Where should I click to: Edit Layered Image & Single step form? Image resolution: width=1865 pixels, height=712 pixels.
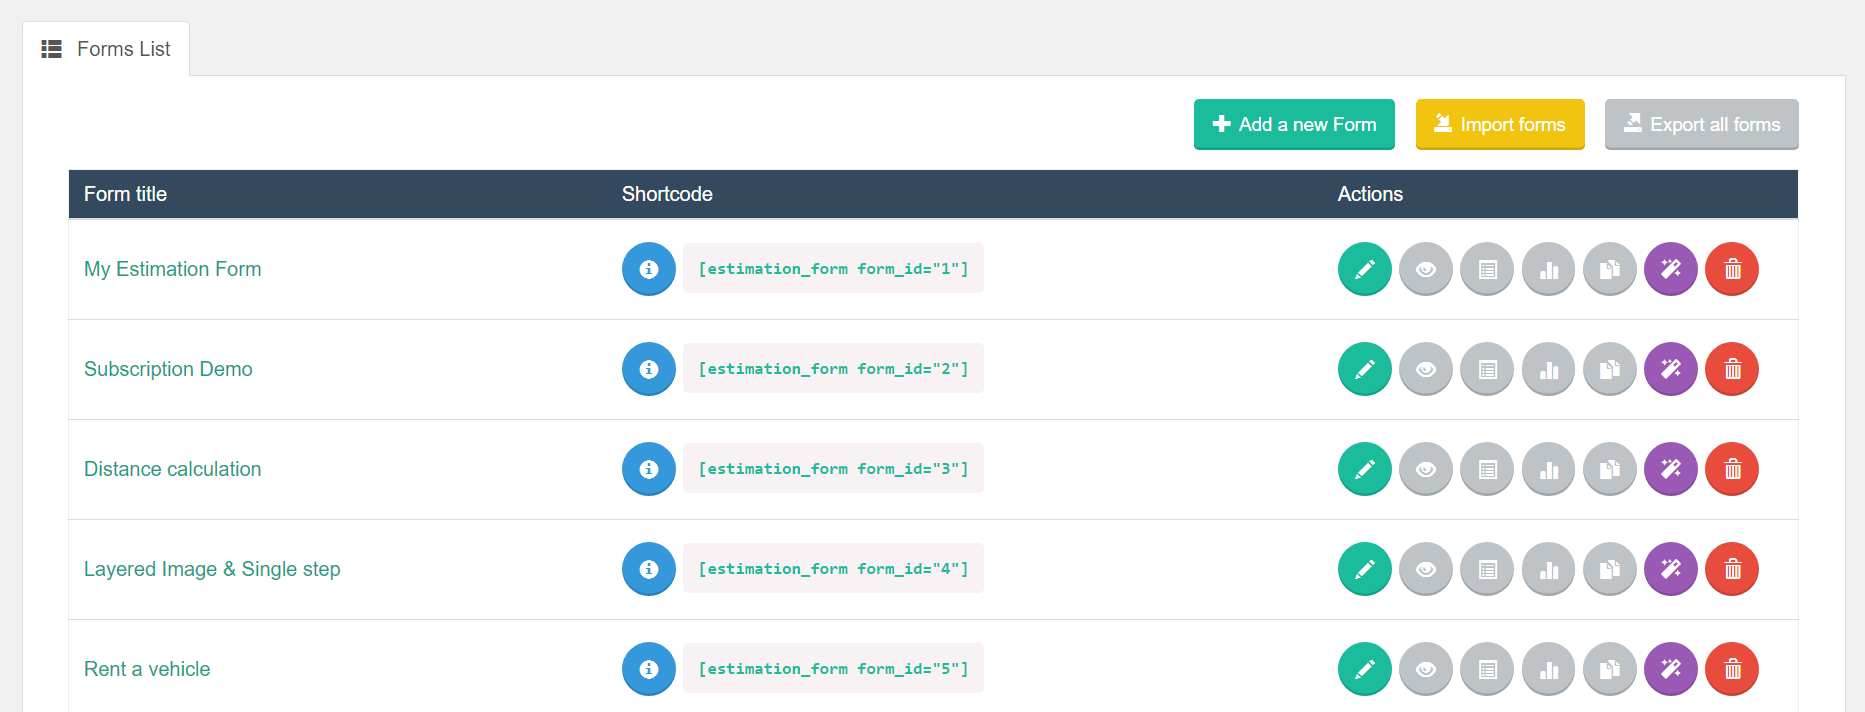click(1365, 569)
